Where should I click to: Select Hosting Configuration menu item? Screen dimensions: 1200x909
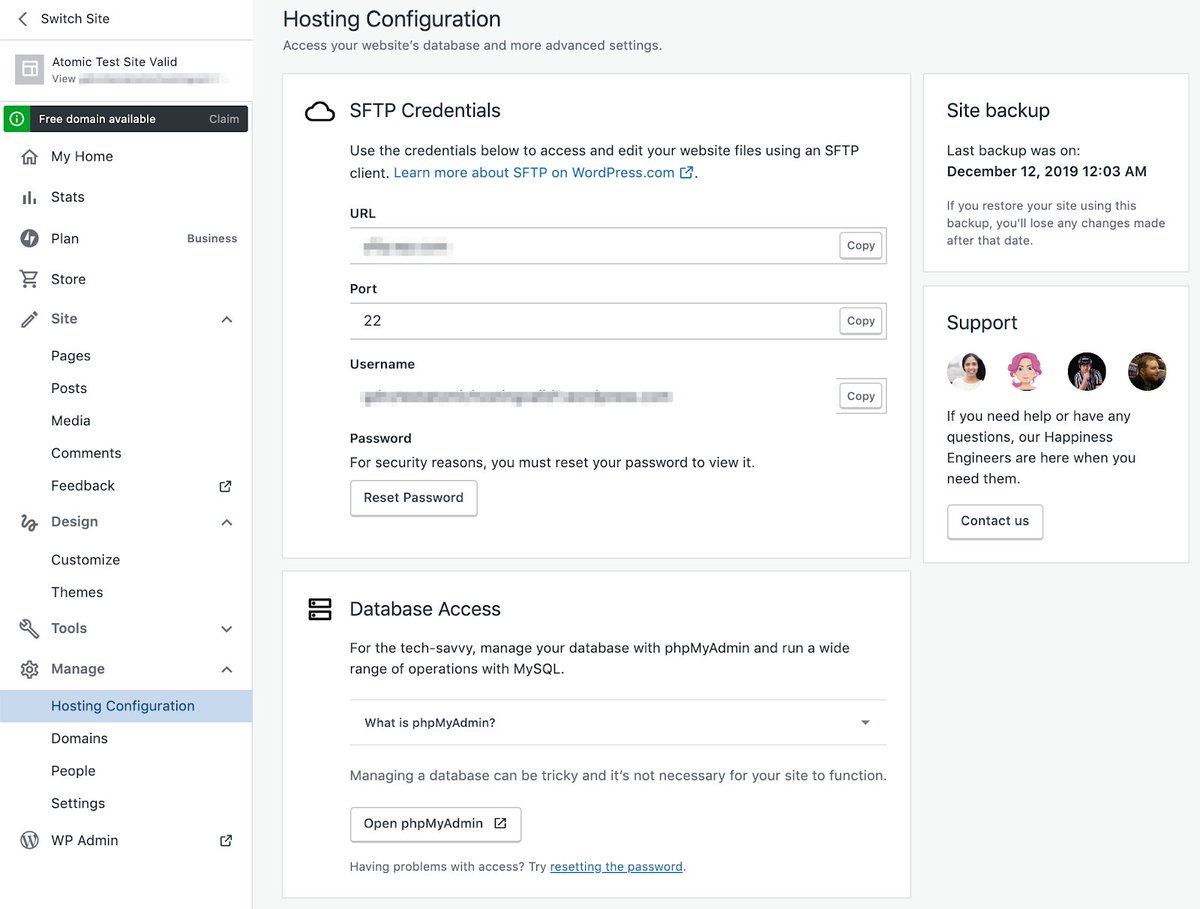pyautogui.click(x=126, y=706)
